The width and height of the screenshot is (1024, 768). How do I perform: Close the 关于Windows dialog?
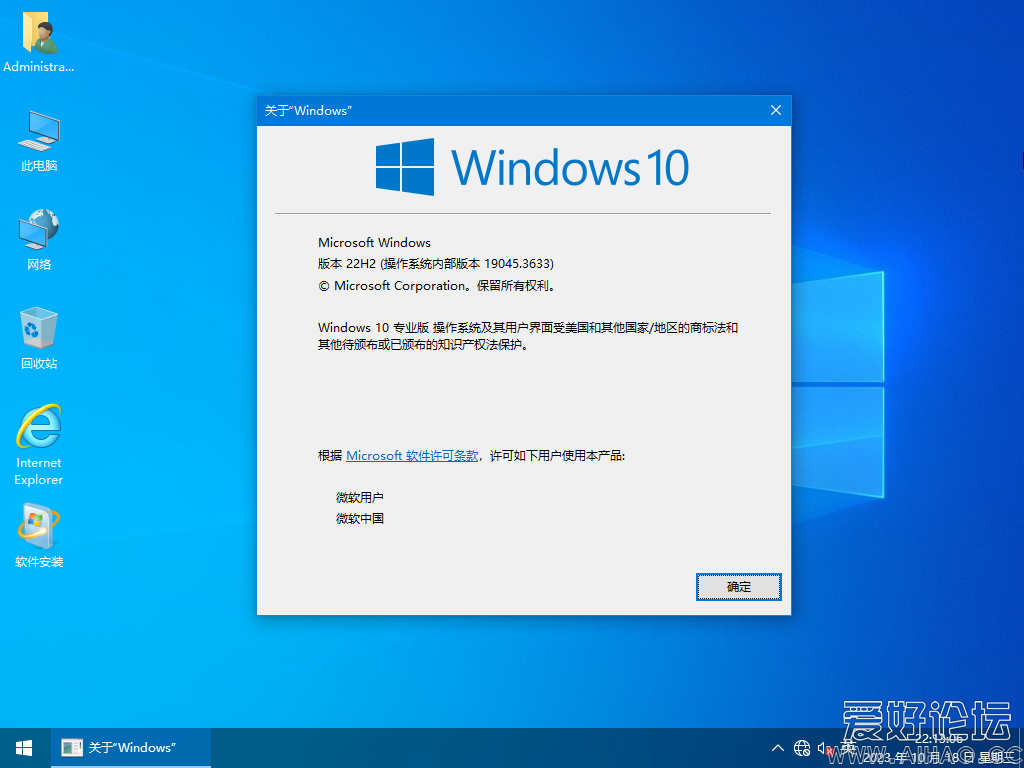click(775, 110)
